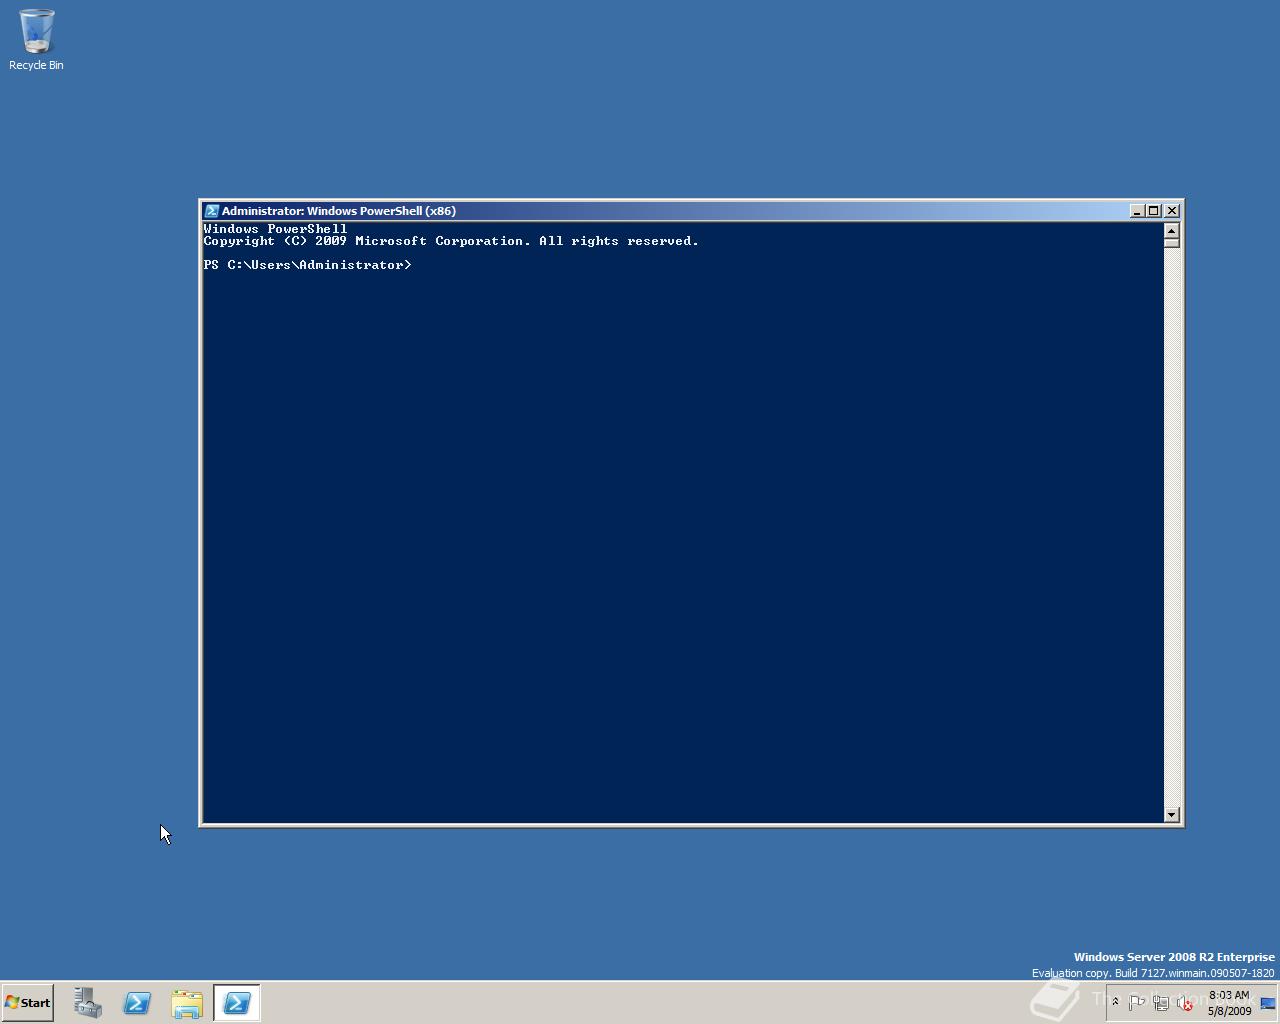Maximize the PowerShell window
The image size is (1280, 1024).
tap(1153, 211)
